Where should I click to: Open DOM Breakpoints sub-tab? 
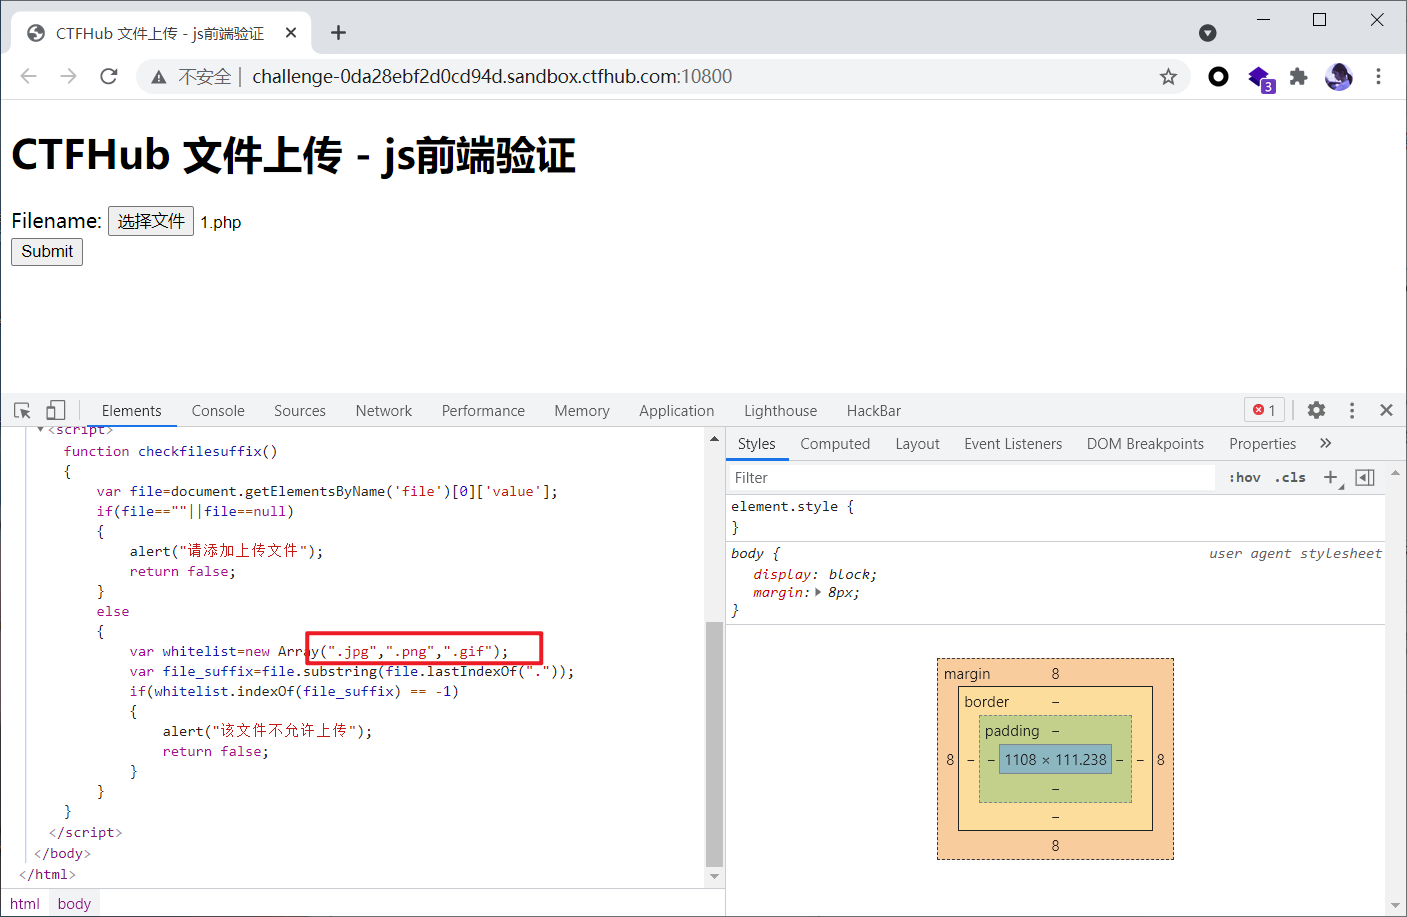click(x=1145, y=444)
